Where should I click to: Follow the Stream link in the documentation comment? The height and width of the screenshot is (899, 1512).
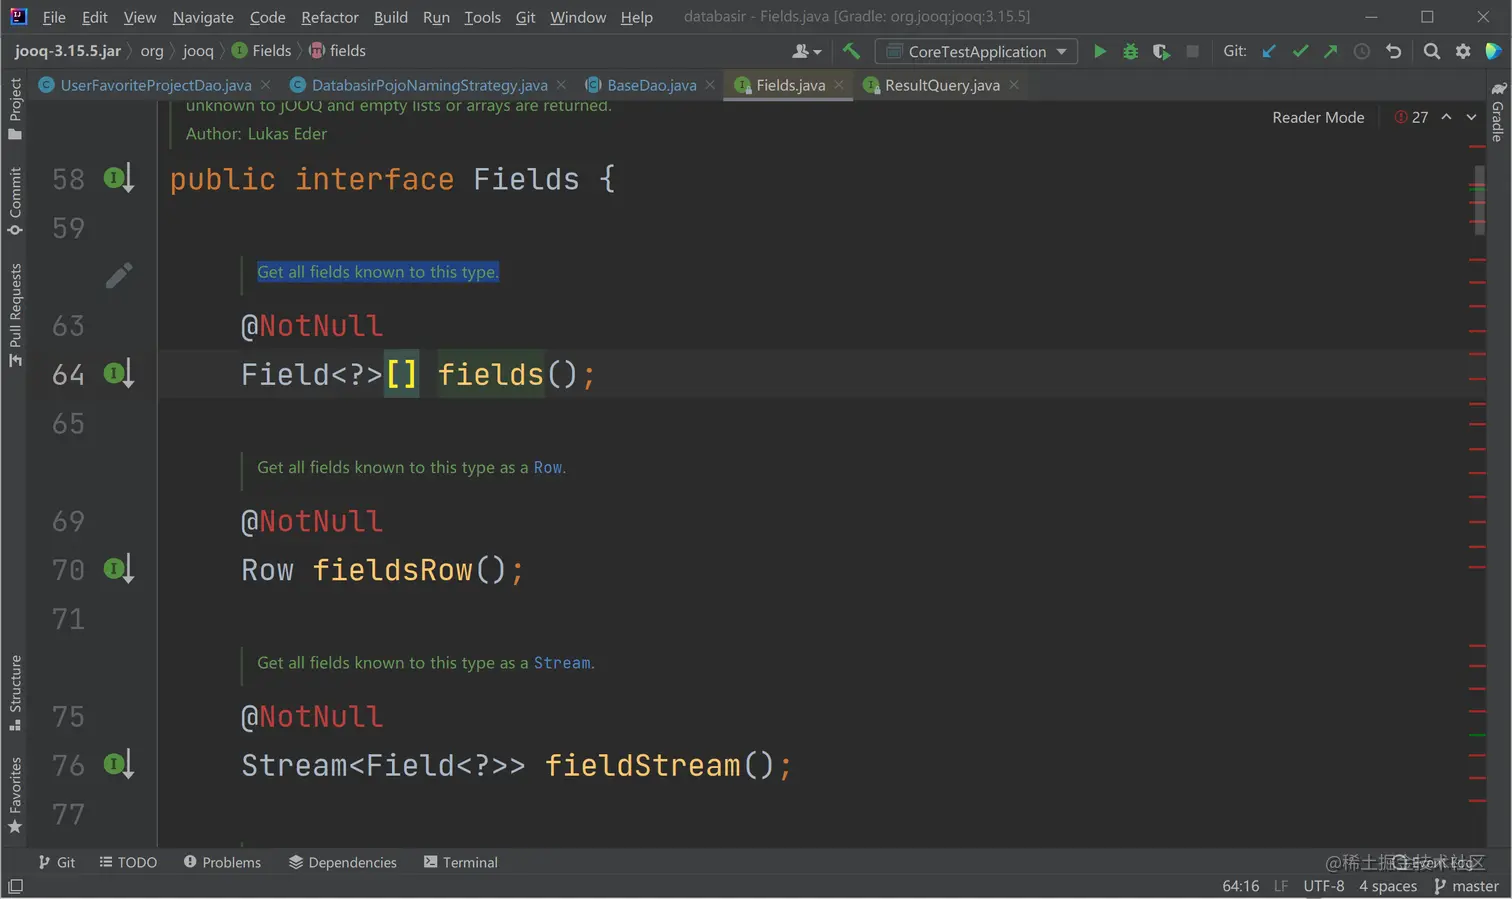coord(562,663)
